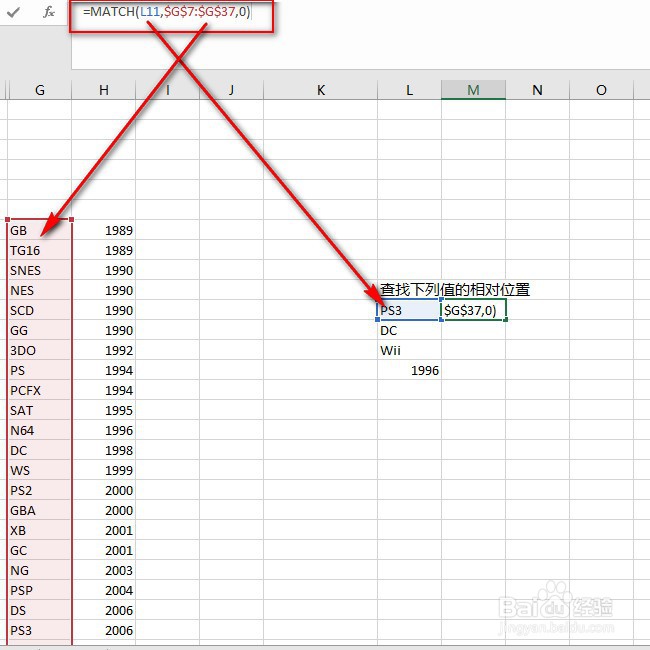Select the 2004 cell next to PSP
This screenshot has height=650, width=650.
[x=104, y=590]
